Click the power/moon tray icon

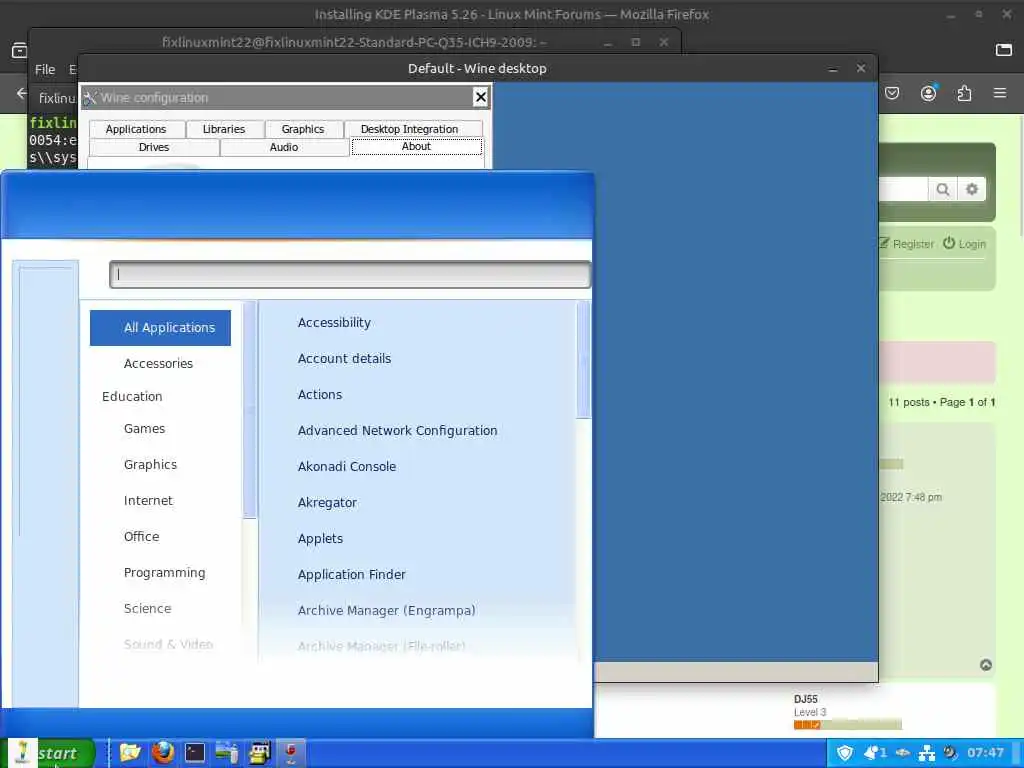click(950, 753)
